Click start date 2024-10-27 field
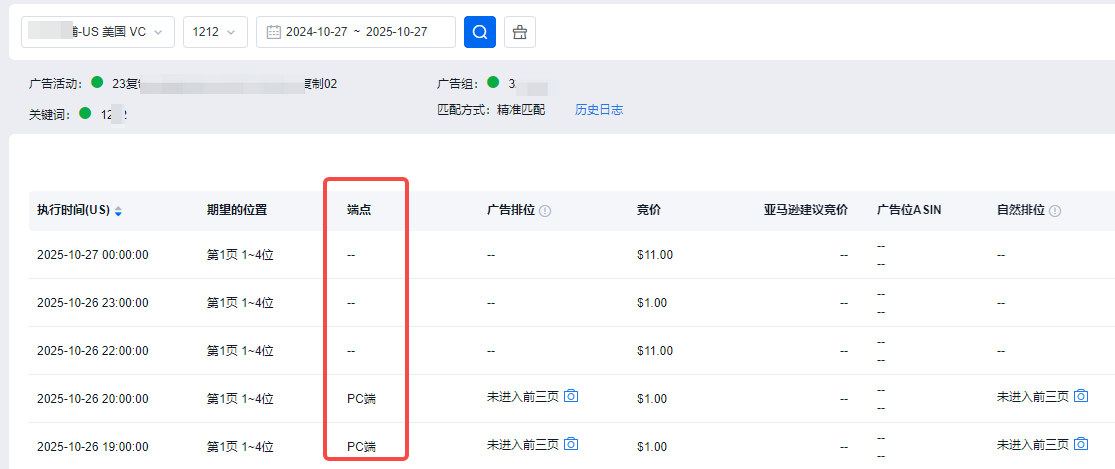 click(317, 32)
